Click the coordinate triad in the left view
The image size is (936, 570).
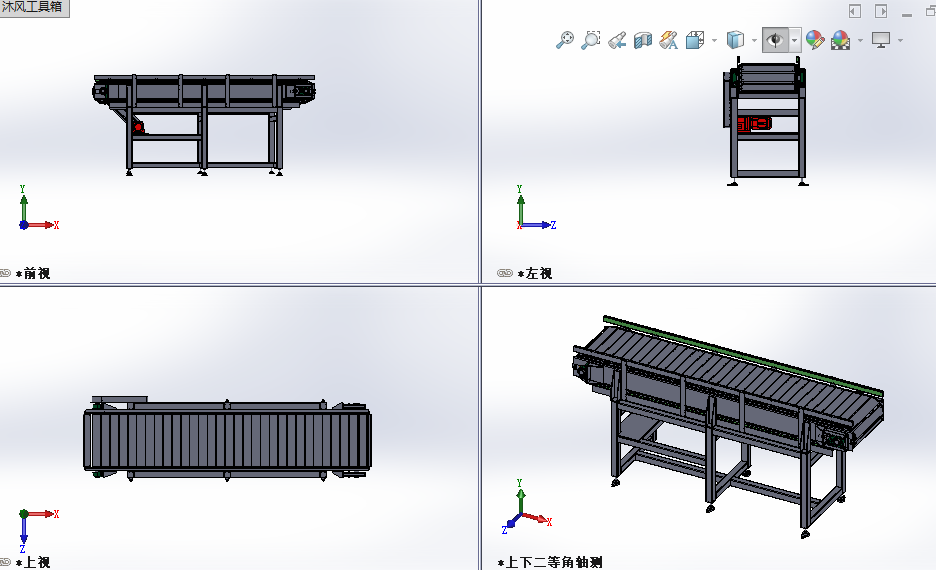tap(536, 207)
